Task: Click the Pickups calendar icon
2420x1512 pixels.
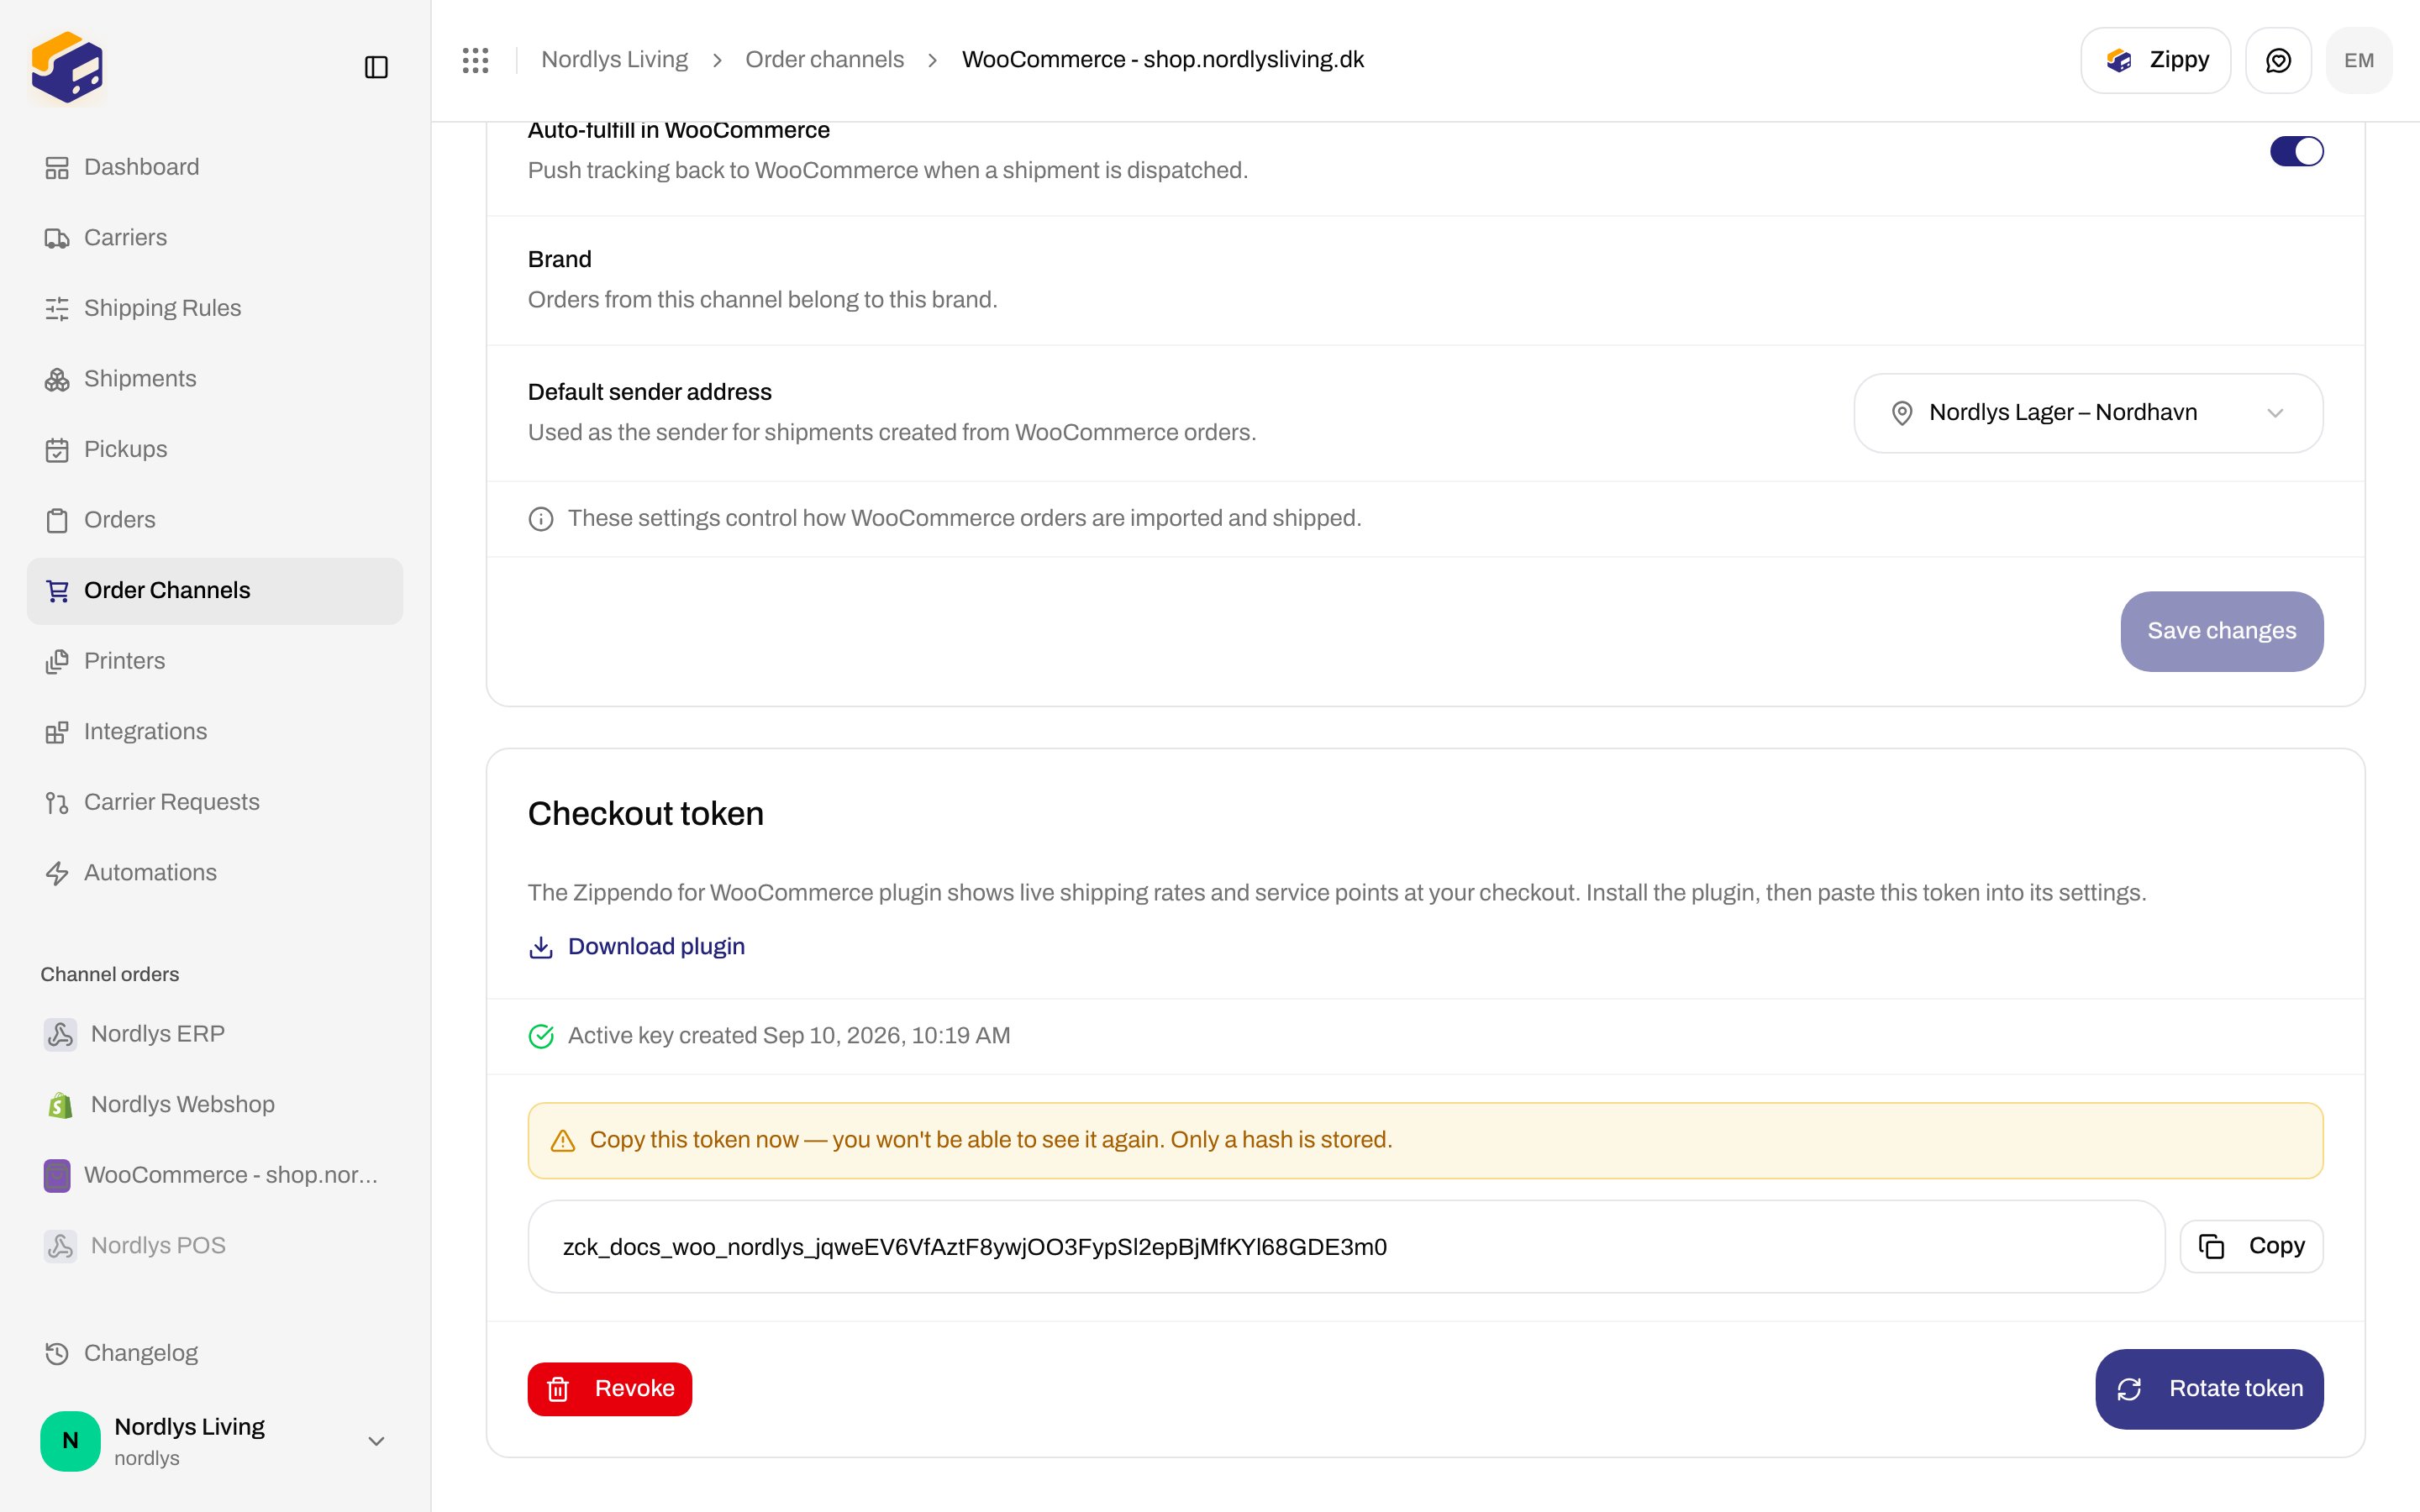Action: pos(57,450)
